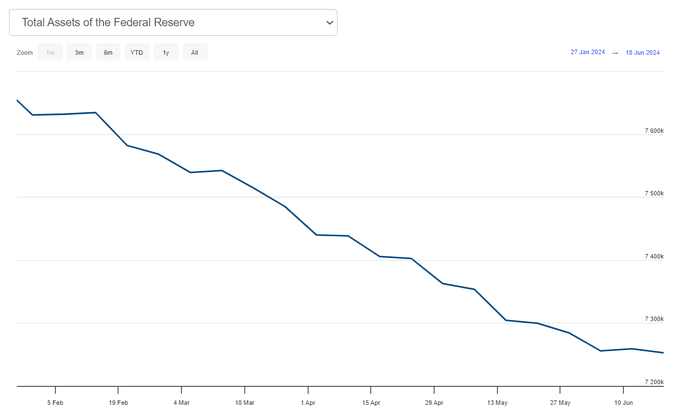This screenshot has width=680, height=416.
Task: Edit the end date 18 Jun 2024
Action: point(642,52)
